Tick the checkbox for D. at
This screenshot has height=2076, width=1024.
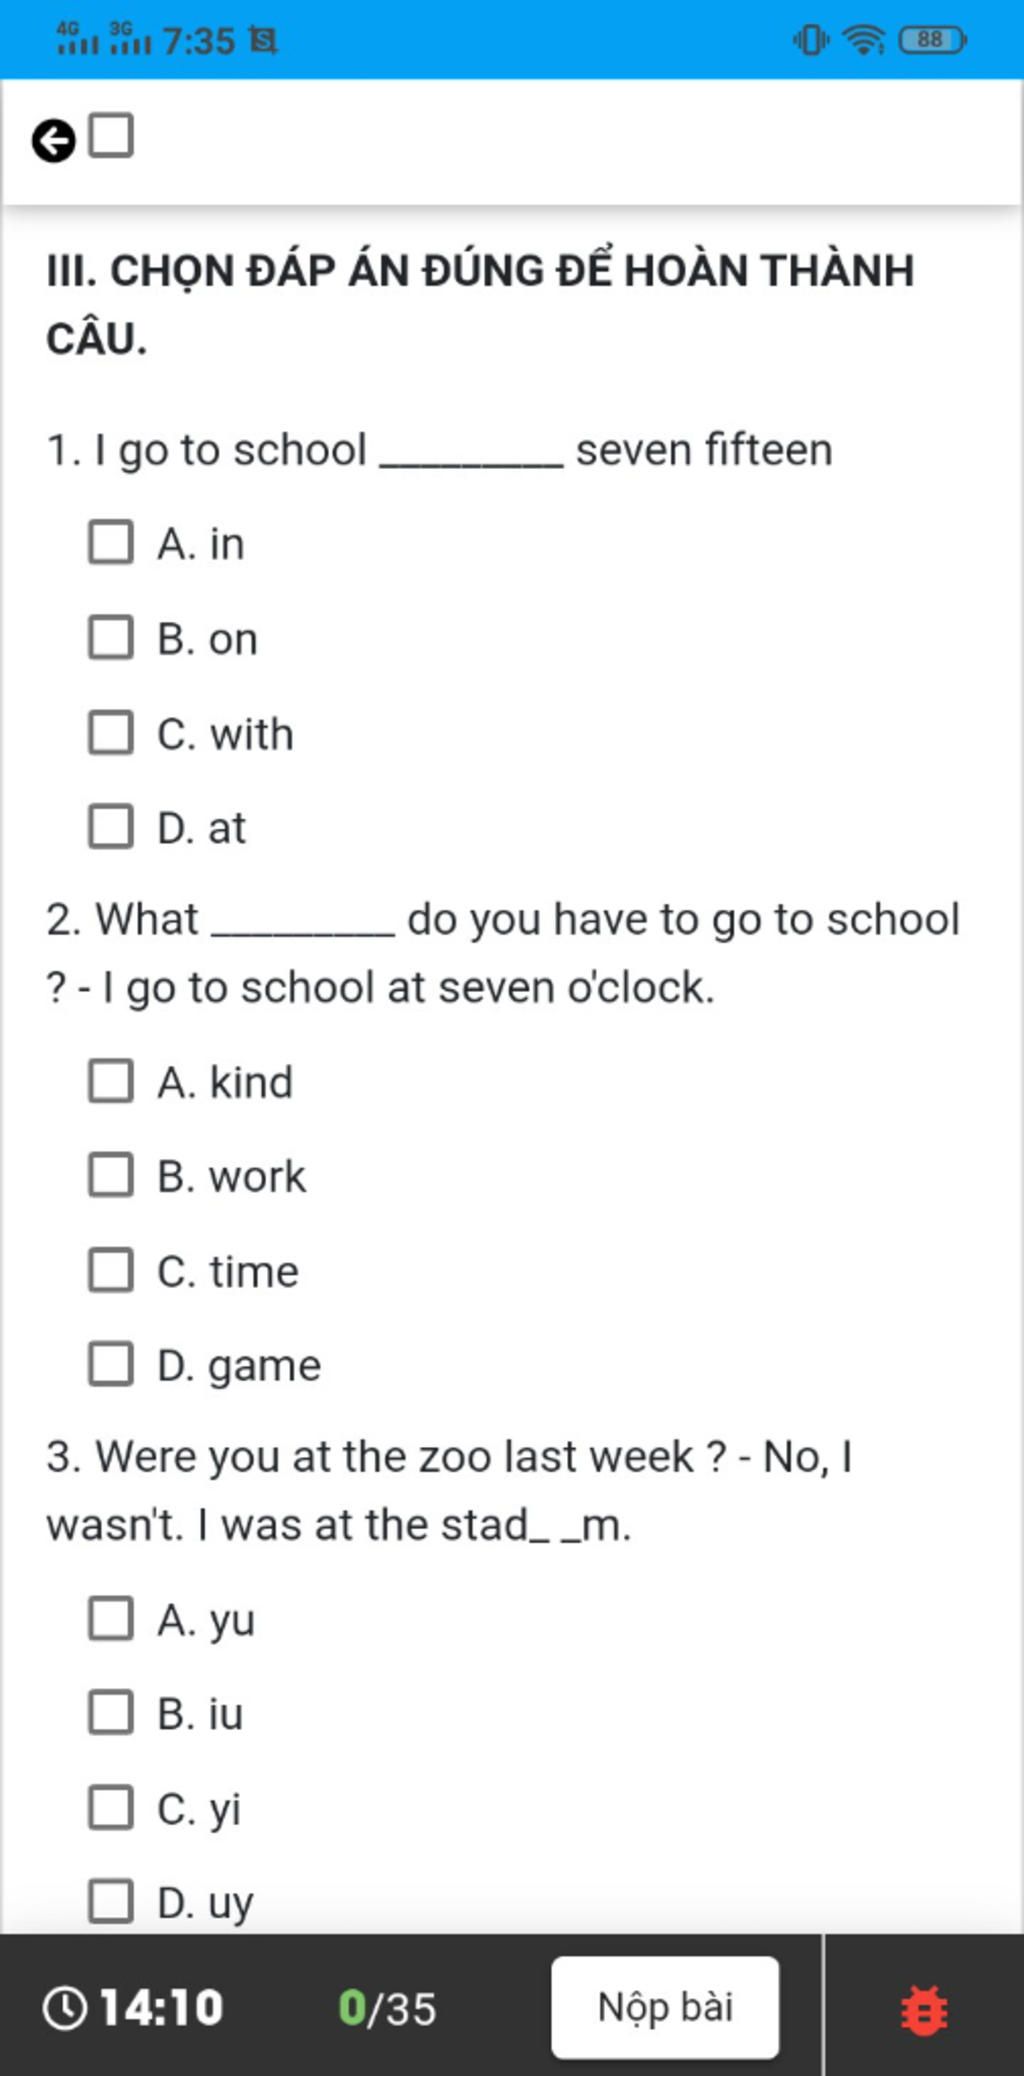point(111,826)
